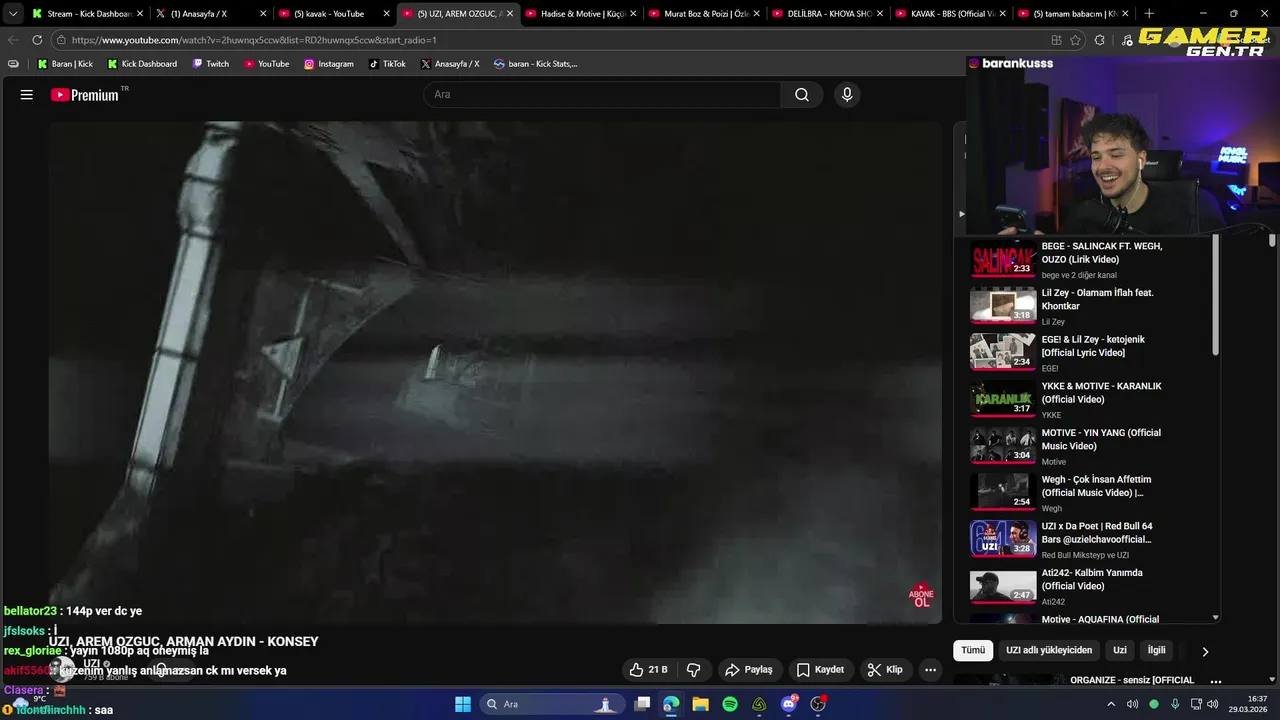The width and height of the screenshot is (1280, 720).
Task: Switch to Murat Boz & Poizi tab
Action: [704, 14]
